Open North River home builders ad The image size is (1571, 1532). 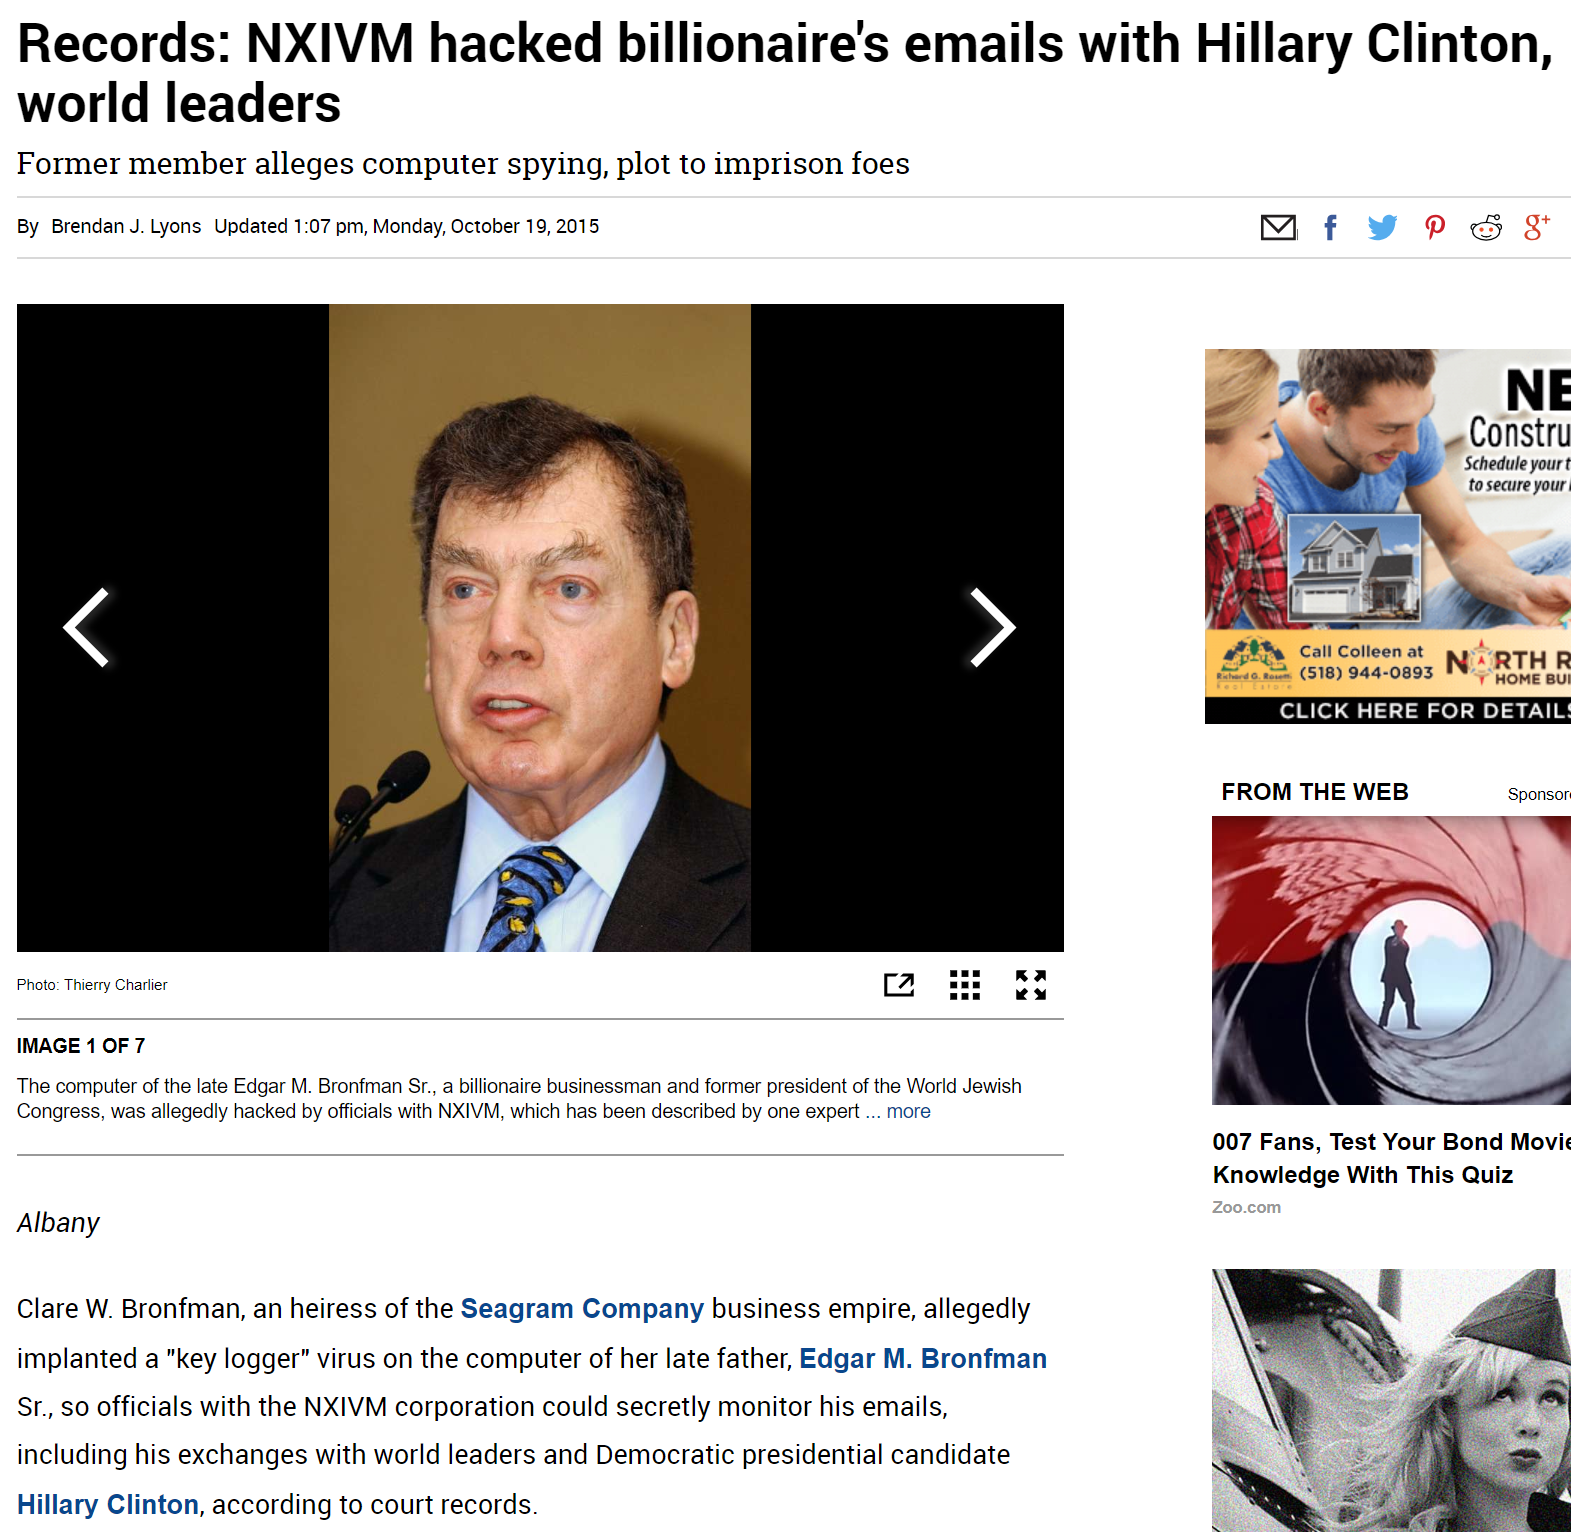pos(1388,536)
